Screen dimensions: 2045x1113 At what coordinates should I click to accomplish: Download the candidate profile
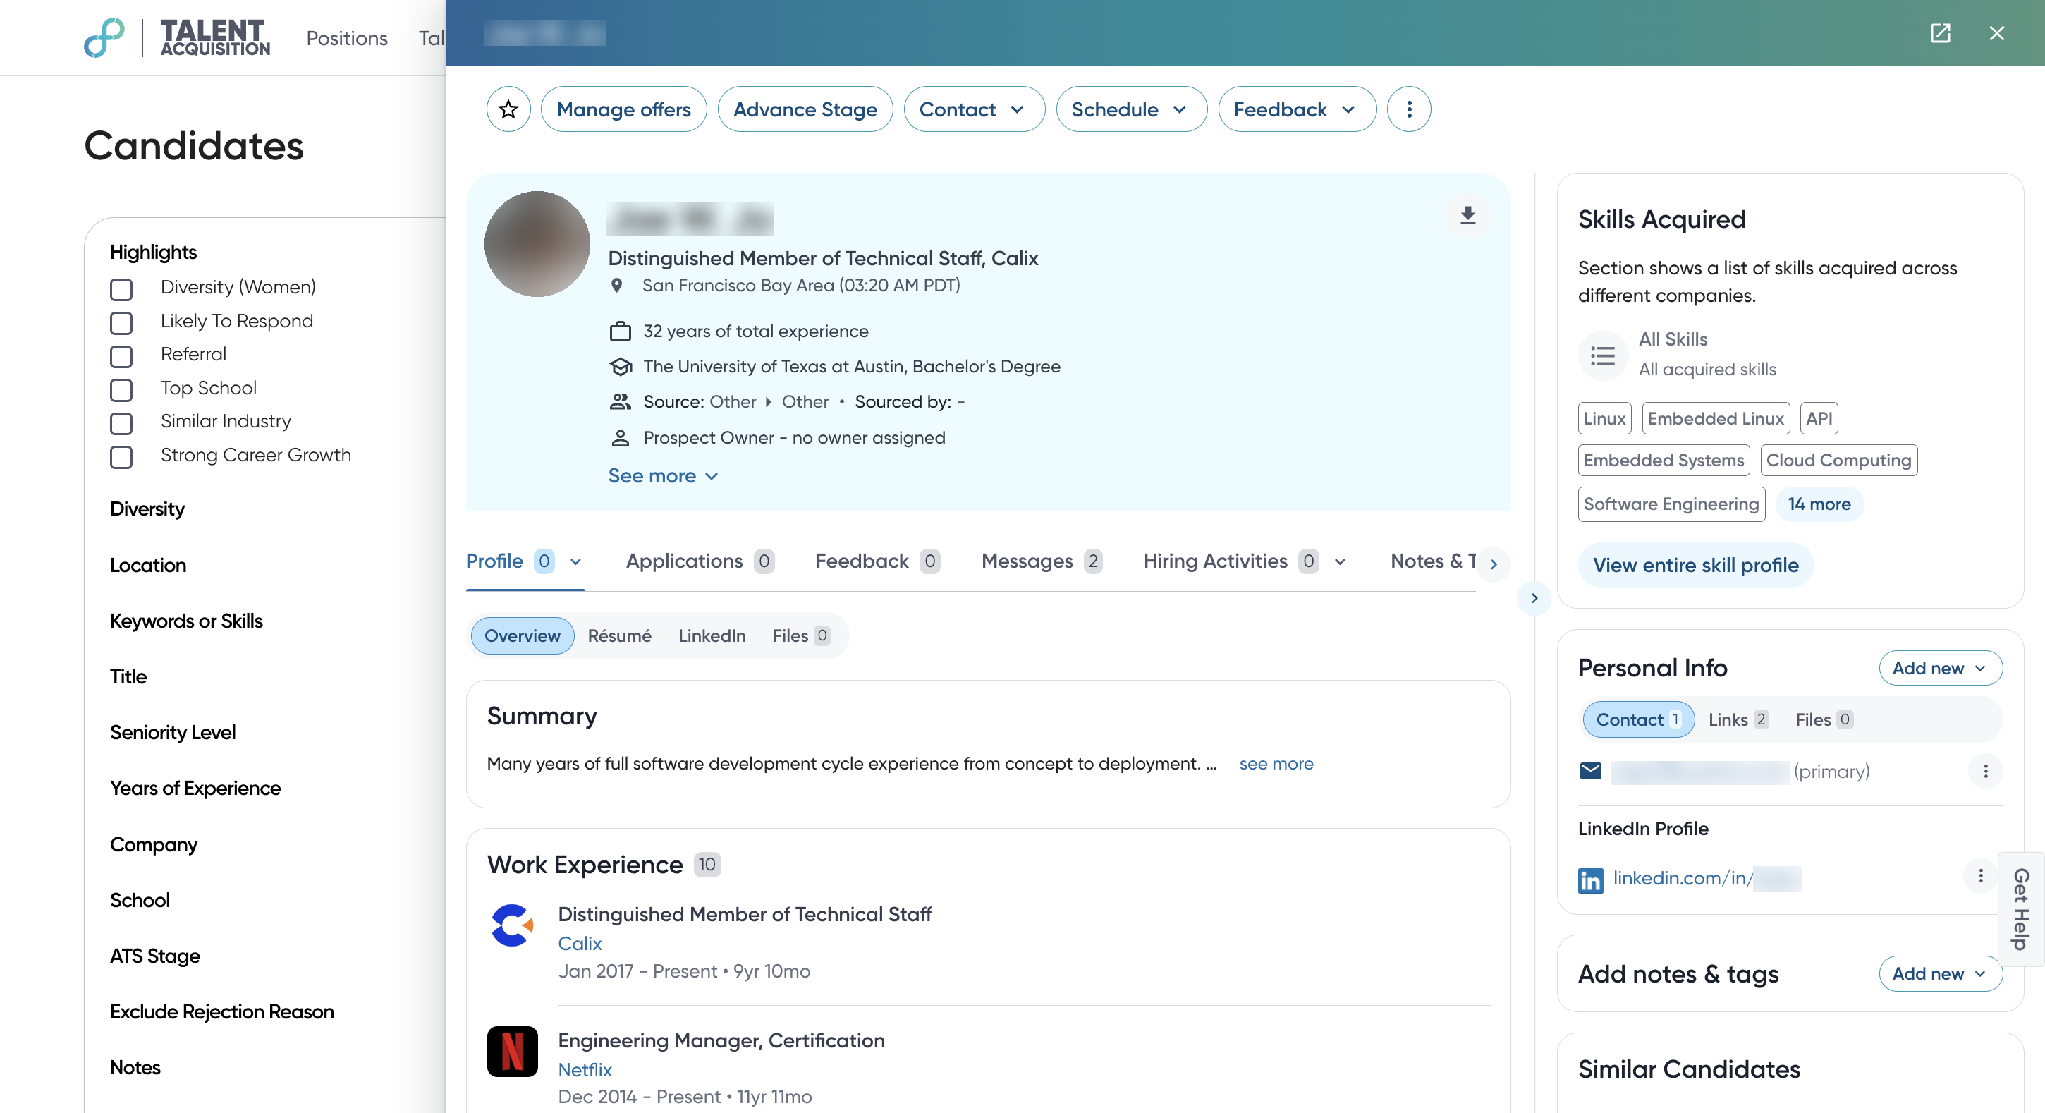pyautogui.click(x=1467, y=215)
